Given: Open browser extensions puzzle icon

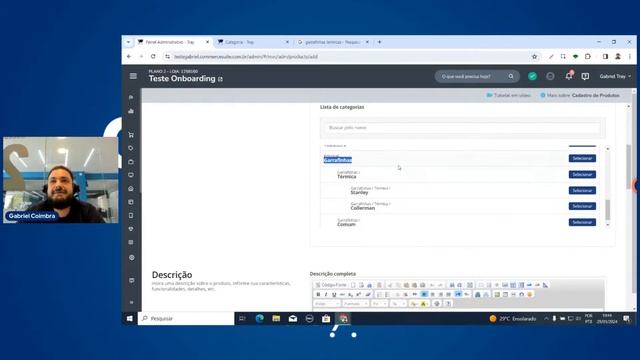Looking at the screenshot, I should point(588,57).
